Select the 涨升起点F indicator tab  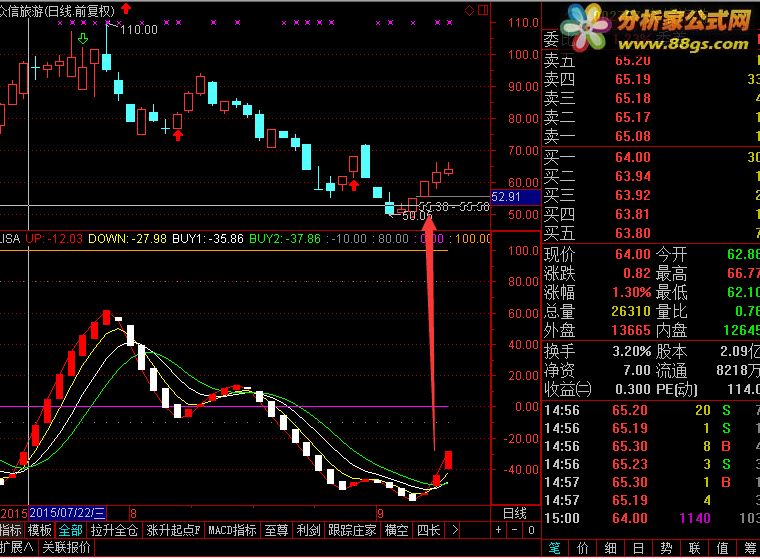point(174,530)
